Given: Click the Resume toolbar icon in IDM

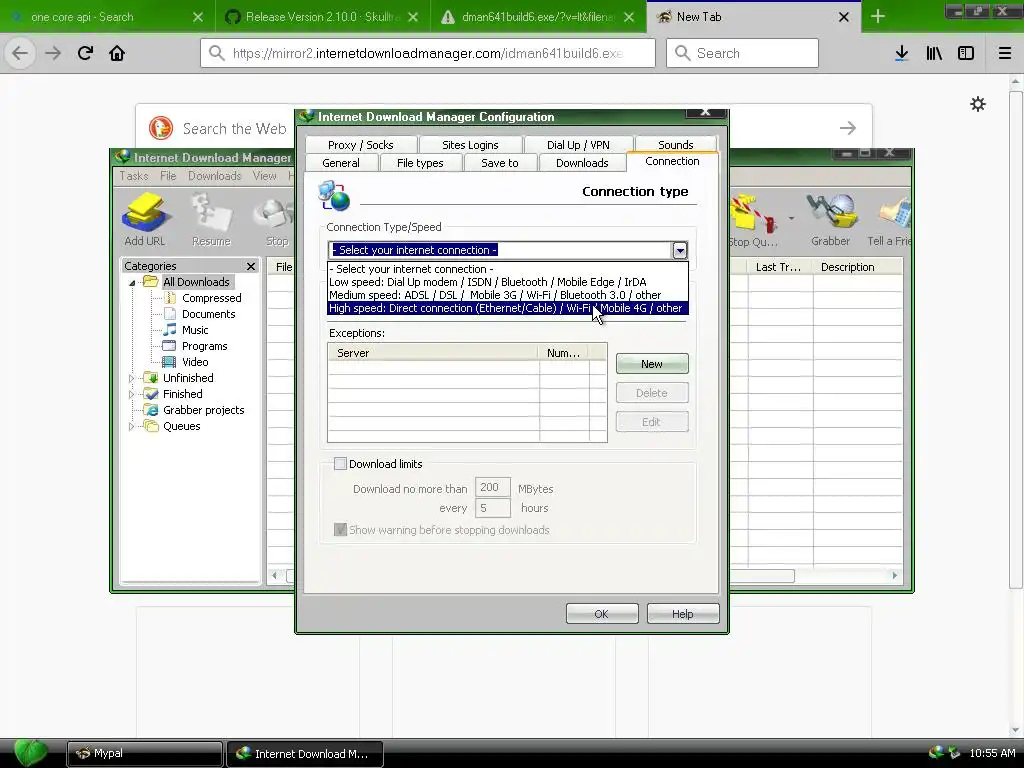Looking at the screenshot, I should click(x=211, y=220).
